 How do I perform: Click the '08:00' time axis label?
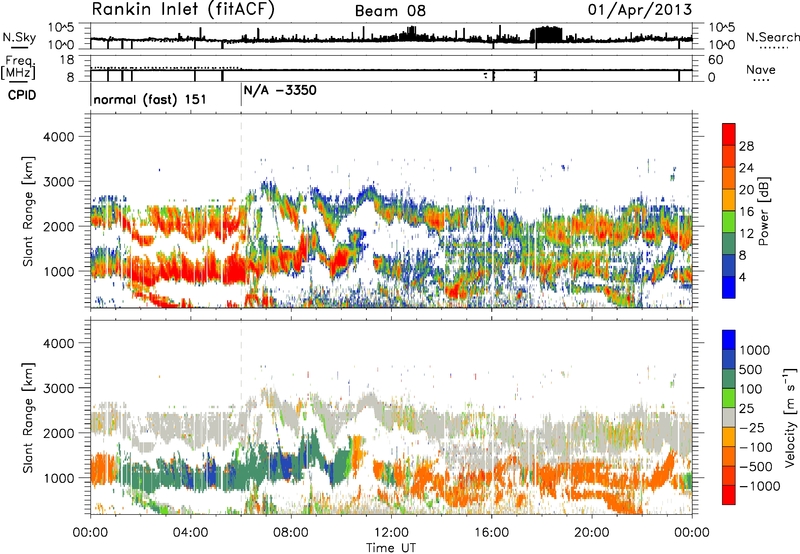[290, 533]
